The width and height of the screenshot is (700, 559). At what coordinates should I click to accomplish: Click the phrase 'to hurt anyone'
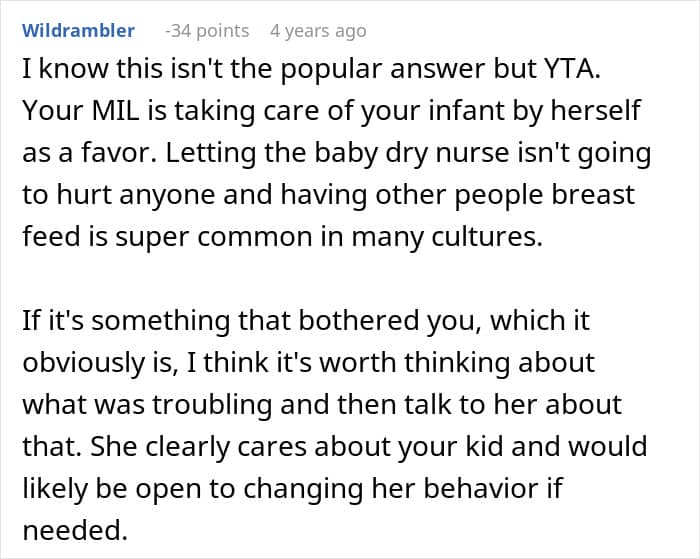(x=118, y=195)
